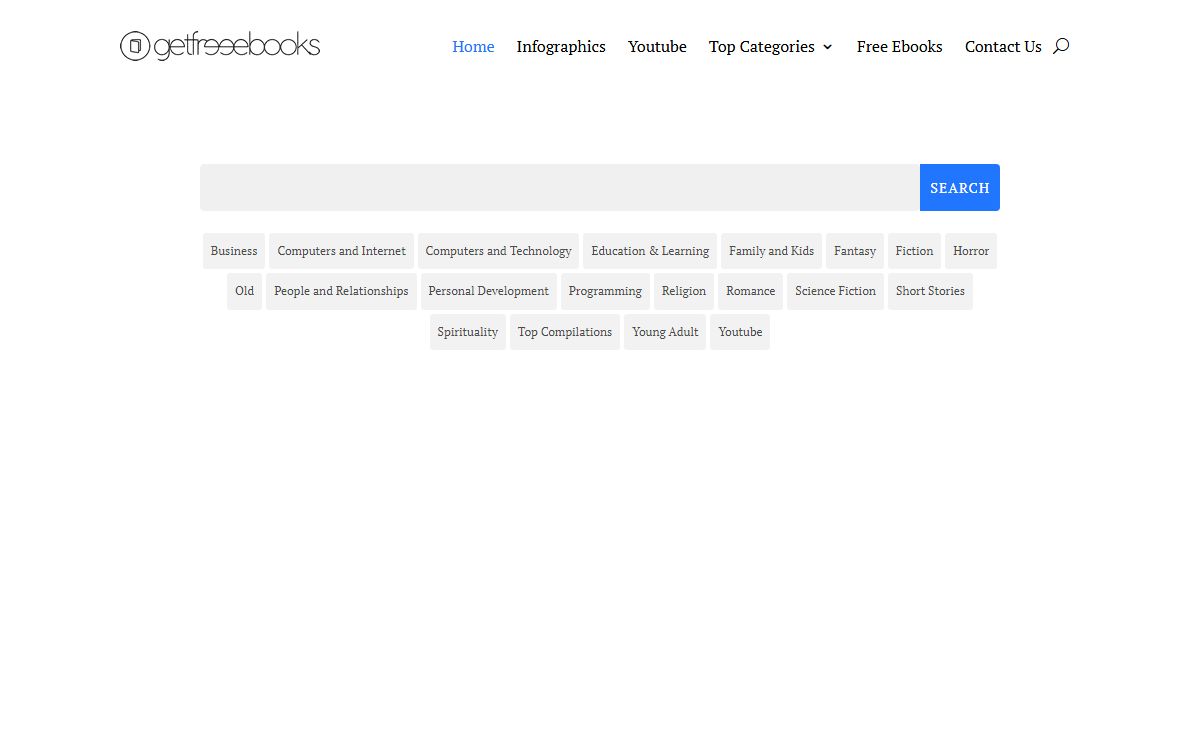Select the Business category tag
This screenshot has width=1200, height=740.
tap(234, 251)
